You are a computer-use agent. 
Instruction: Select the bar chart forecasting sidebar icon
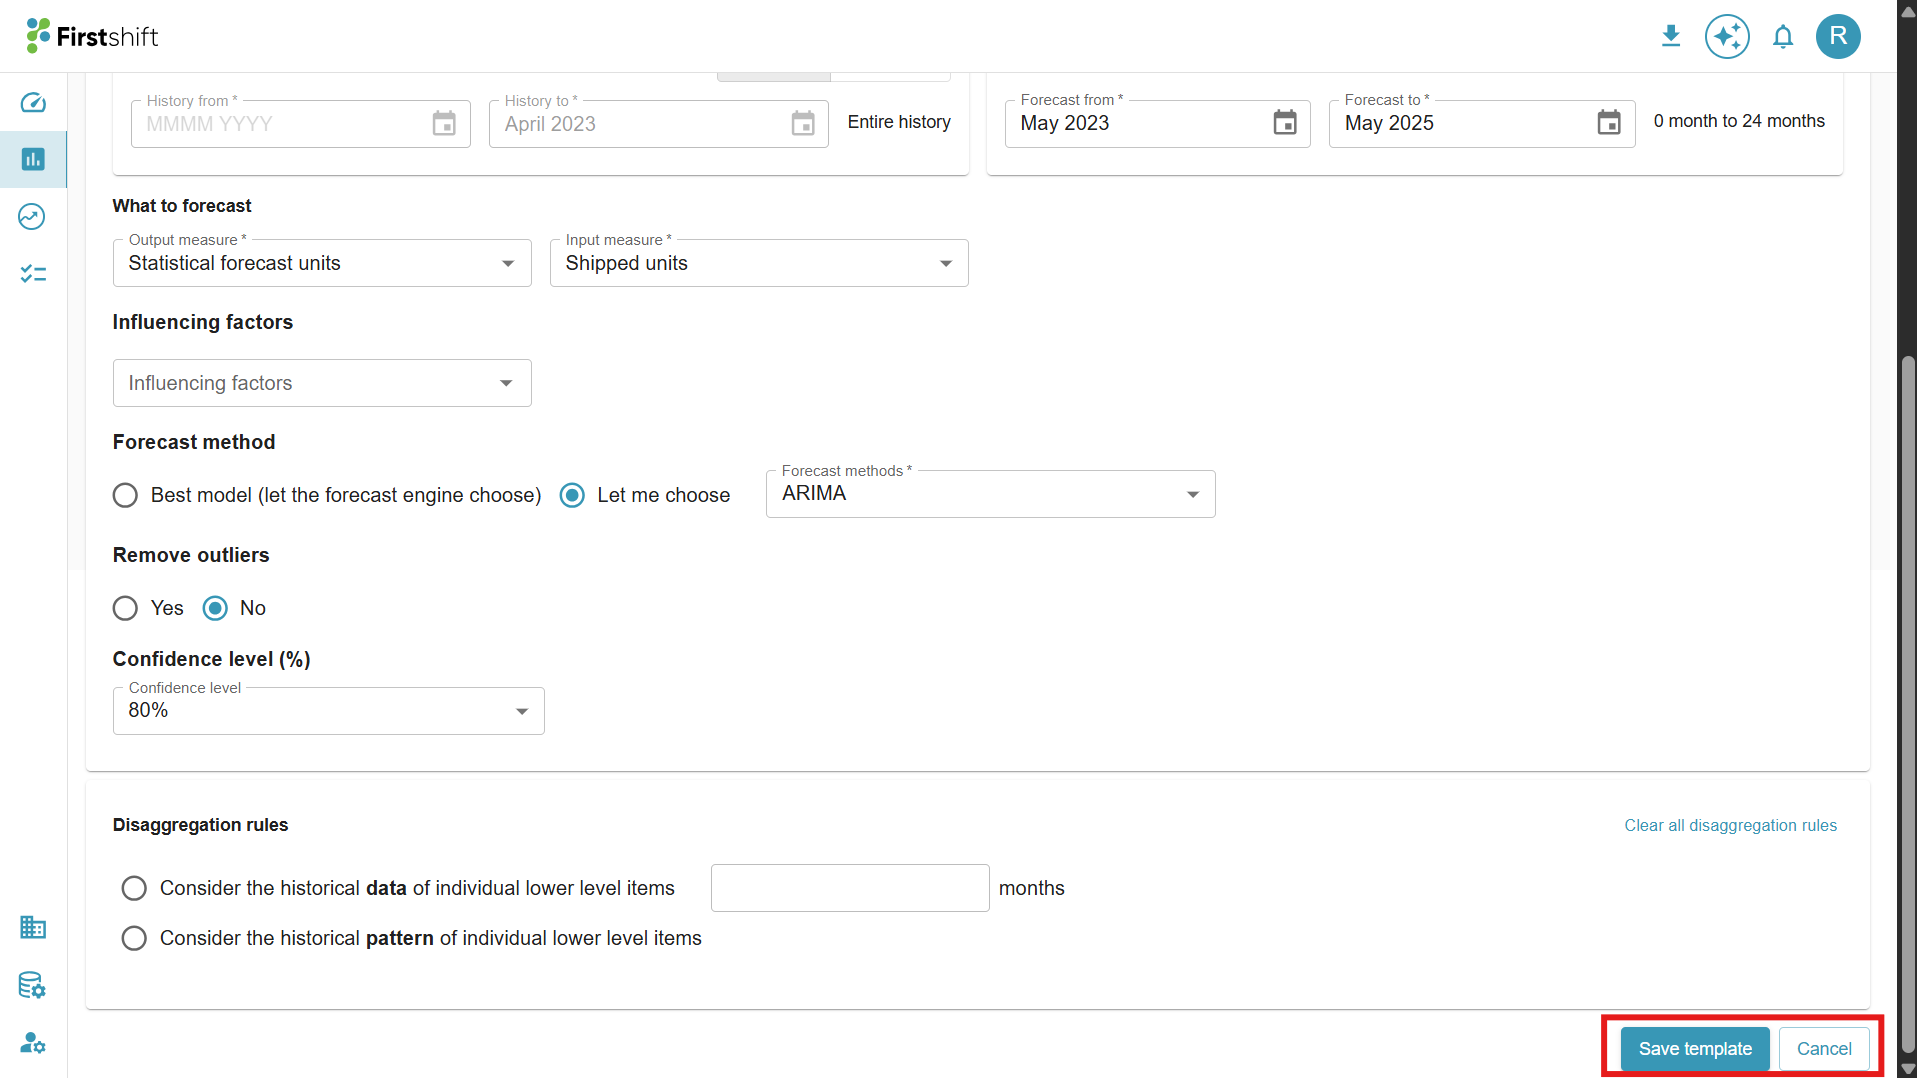[x=33, y=159]
